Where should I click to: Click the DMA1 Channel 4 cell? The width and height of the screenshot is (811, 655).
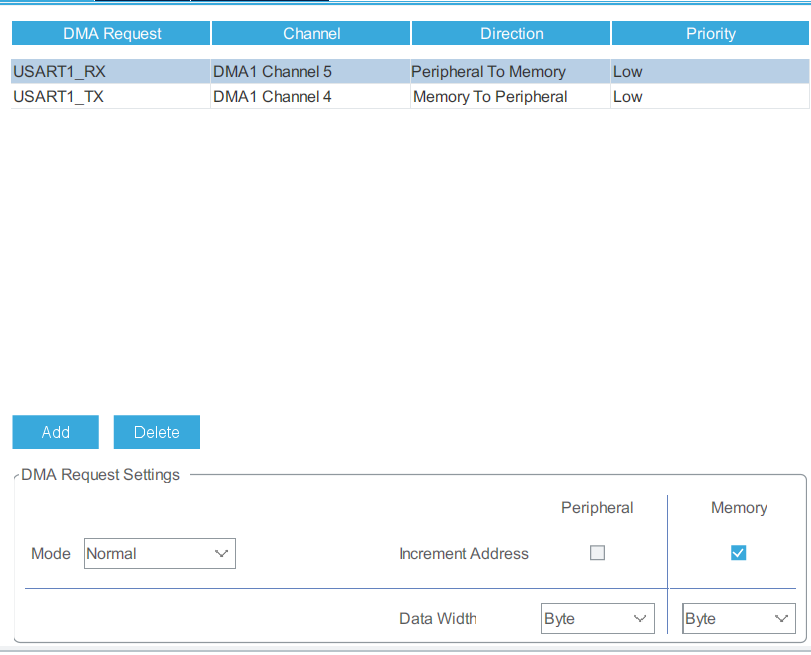pos(272,97)
